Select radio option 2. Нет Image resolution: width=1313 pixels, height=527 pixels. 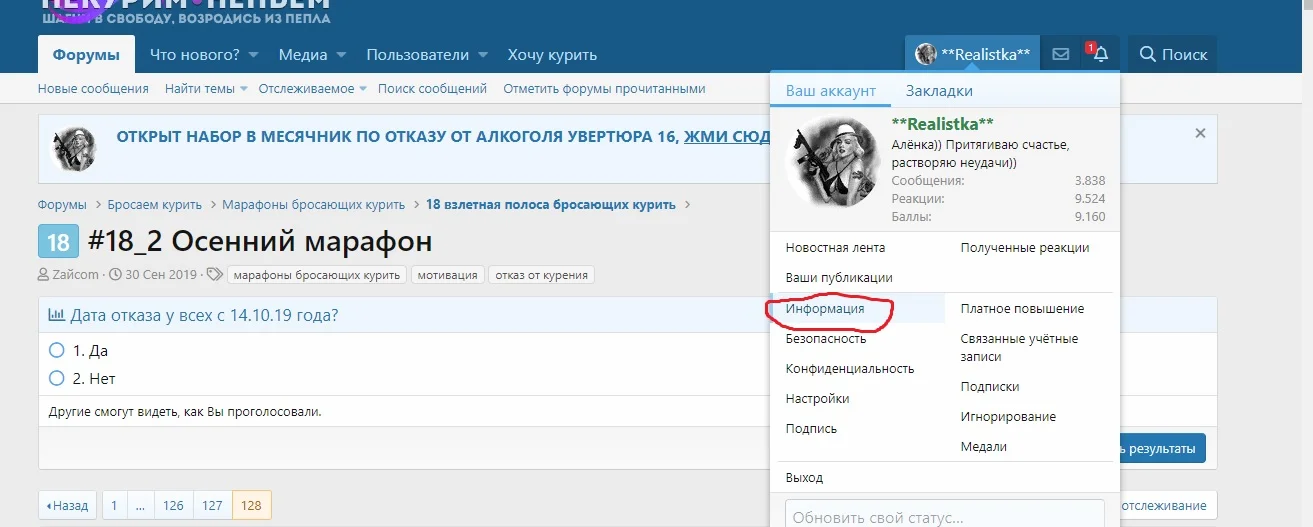pyautogui.click(x=57, y=379)
